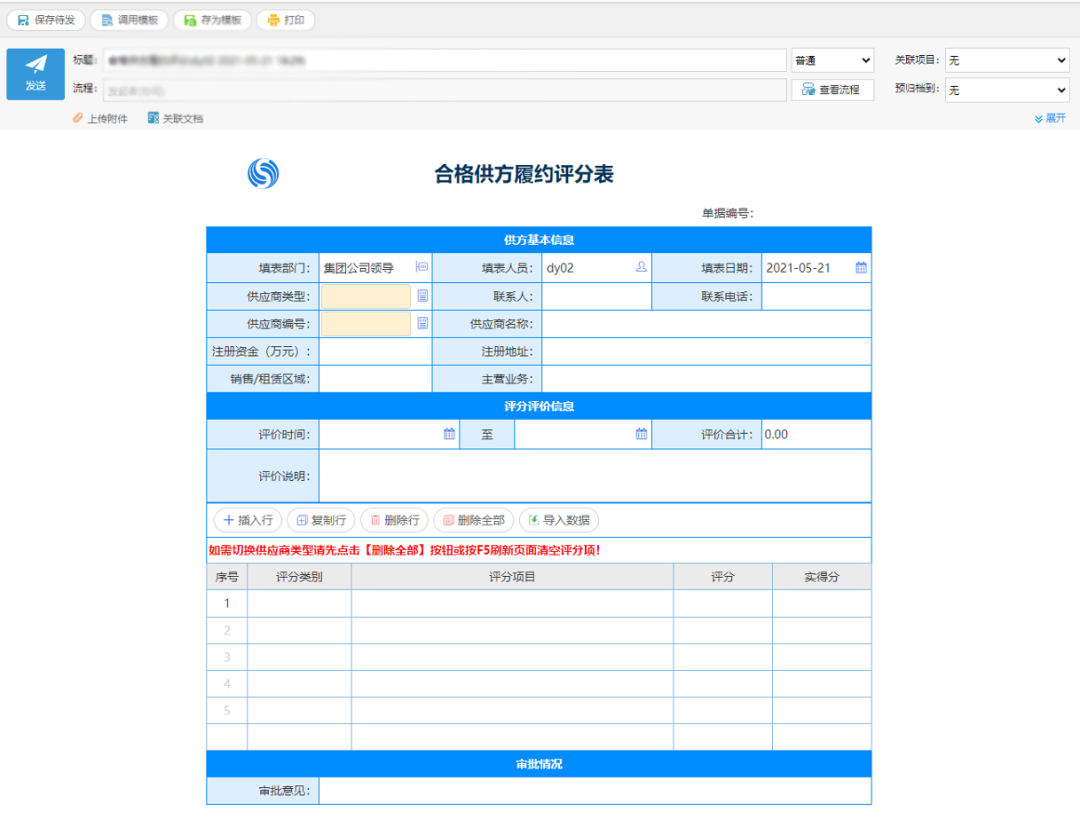Open the 预归档到 dropdown

(x=1006, y=90)
